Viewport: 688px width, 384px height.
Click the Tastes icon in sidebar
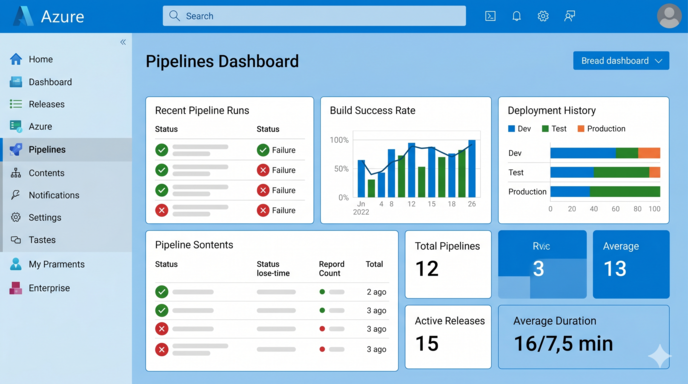16,240
